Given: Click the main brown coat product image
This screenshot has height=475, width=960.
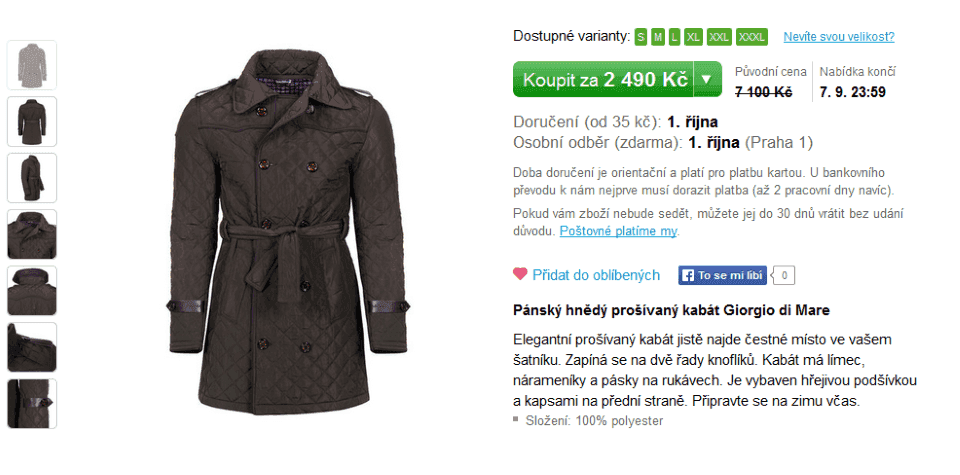Looking at the screenshot, I should (288, 233).
